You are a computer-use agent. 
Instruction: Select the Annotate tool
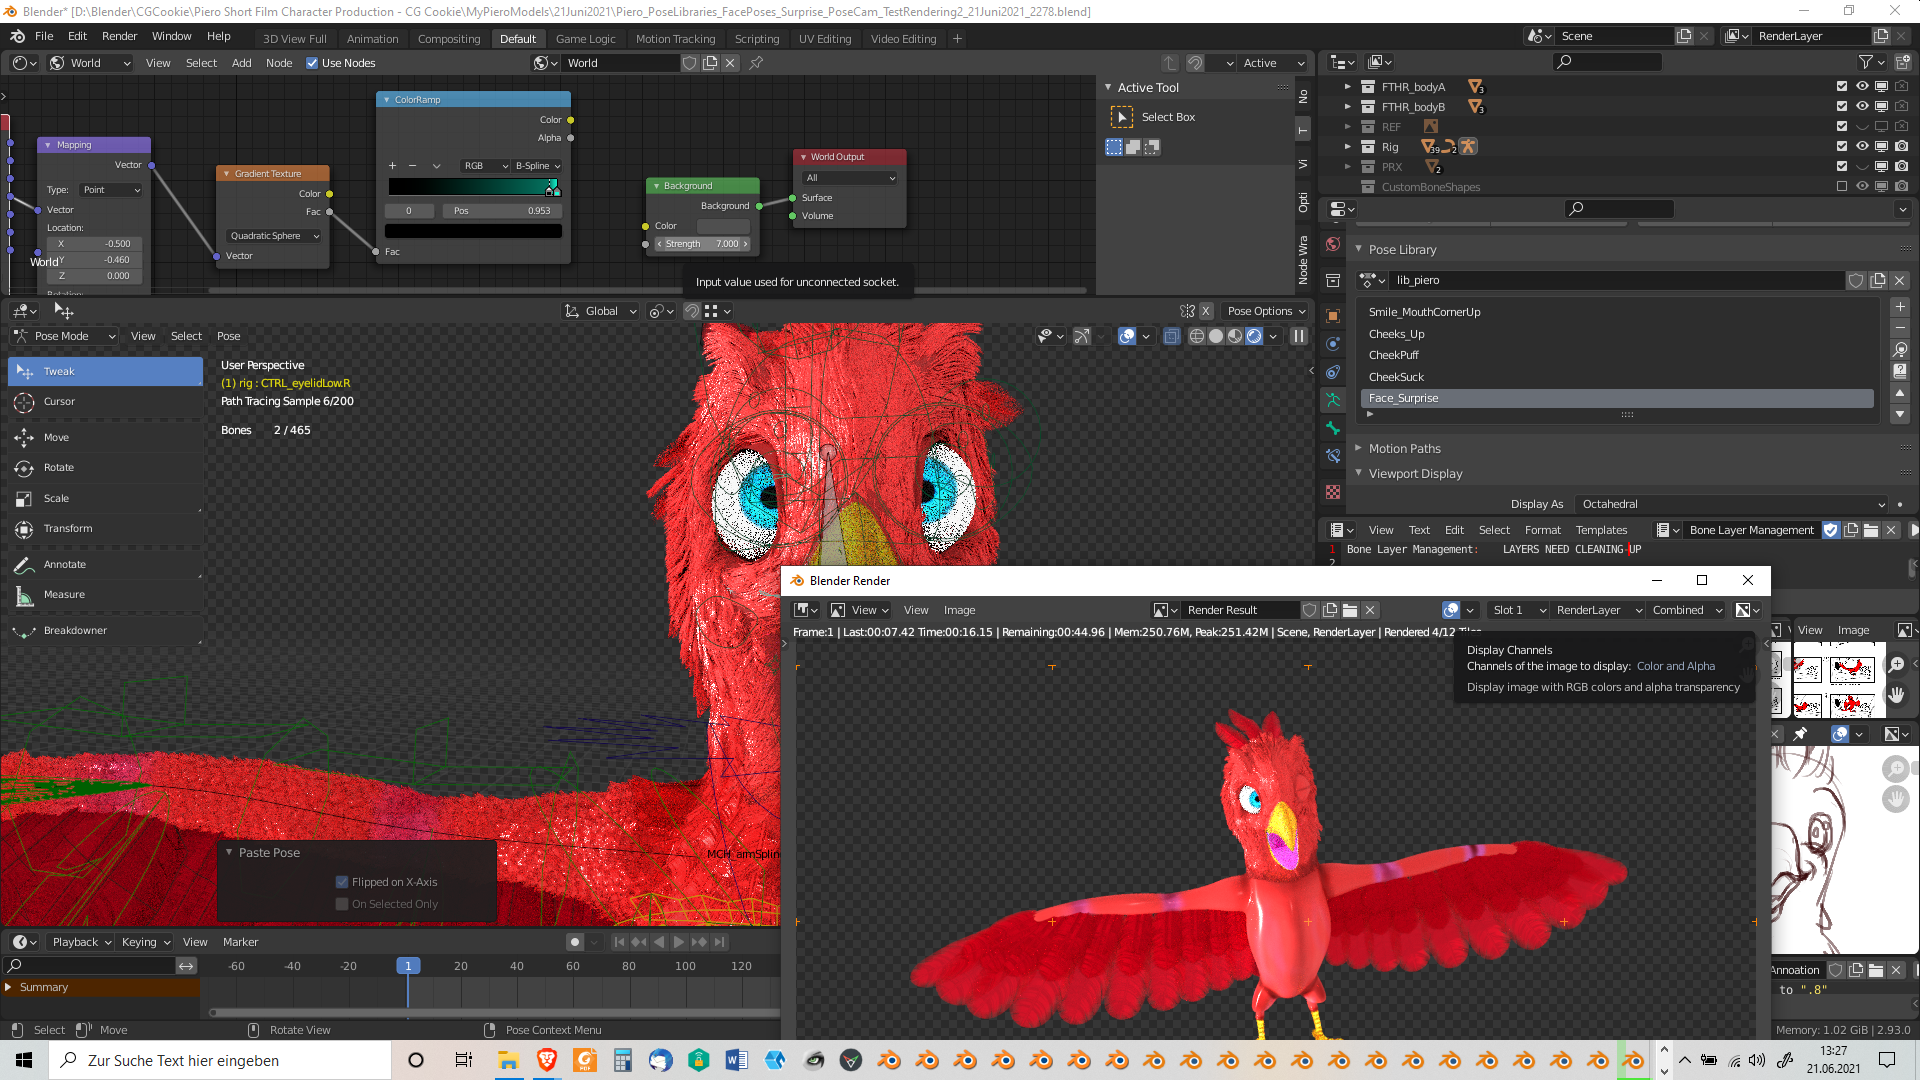coord(64,565)
